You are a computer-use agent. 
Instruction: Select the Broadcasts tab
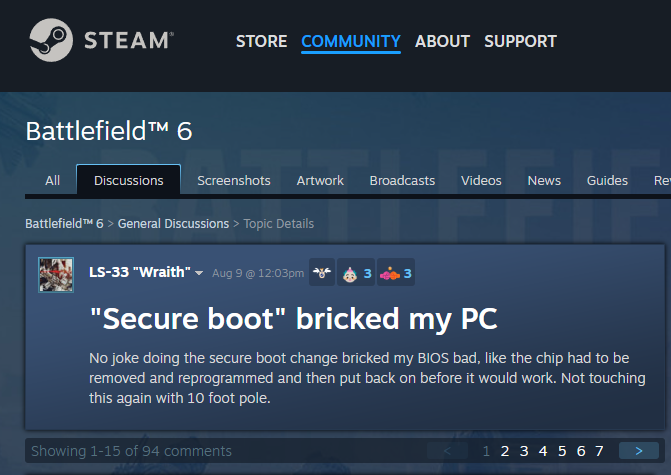click(x=402, y=181)
